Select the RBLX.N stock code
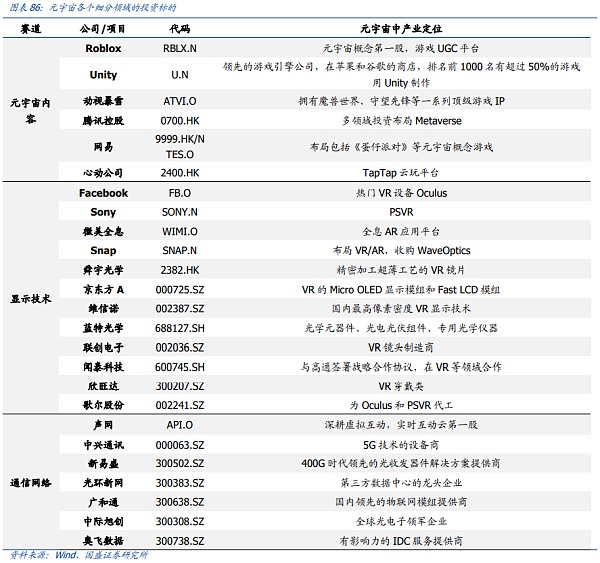 coord(180,49)
